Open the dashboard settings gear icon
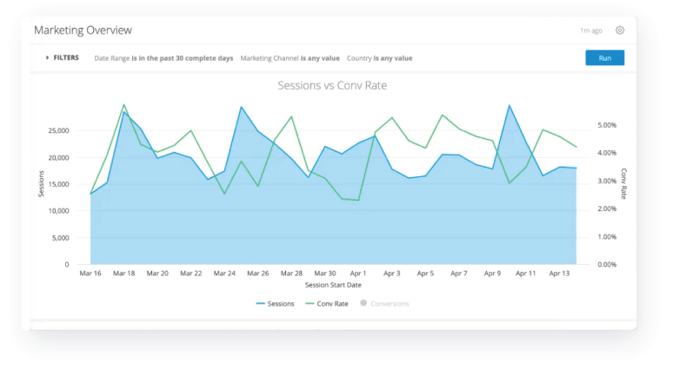This screenshot has width=673, height=370. pyautogui.click(x=620, y=30)
